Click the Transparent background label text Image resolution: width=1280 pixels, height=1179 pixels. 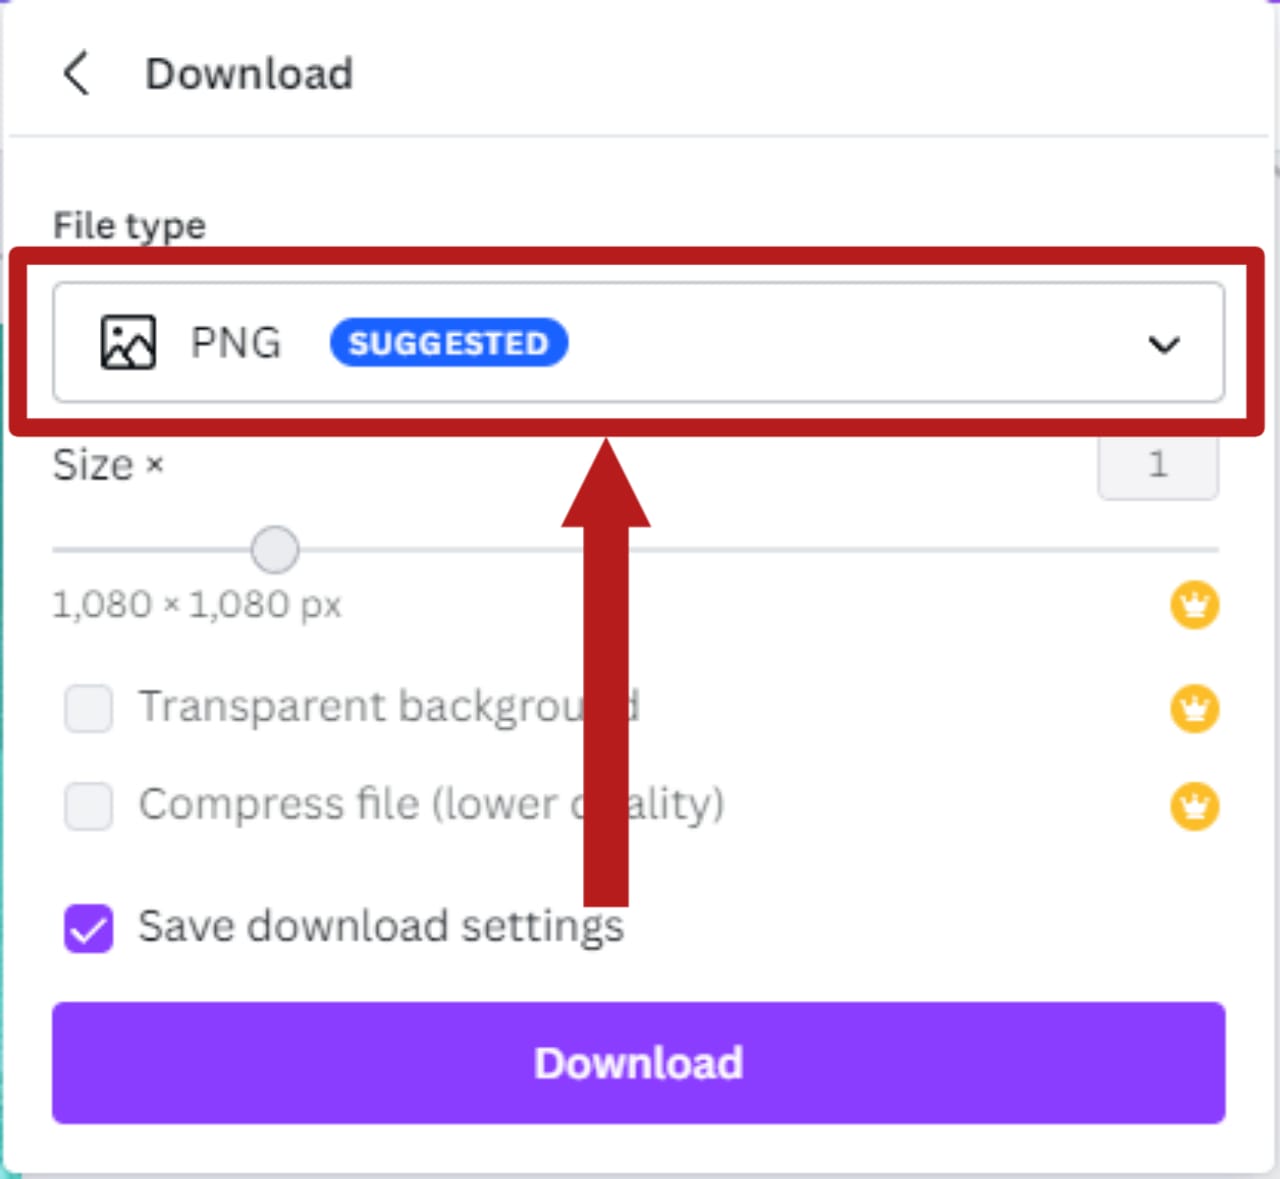point(360,706)
